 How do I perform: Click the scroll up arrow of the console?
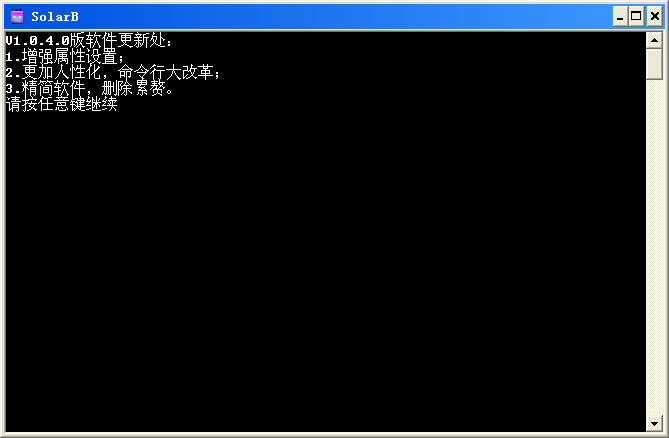coord(654,41)
